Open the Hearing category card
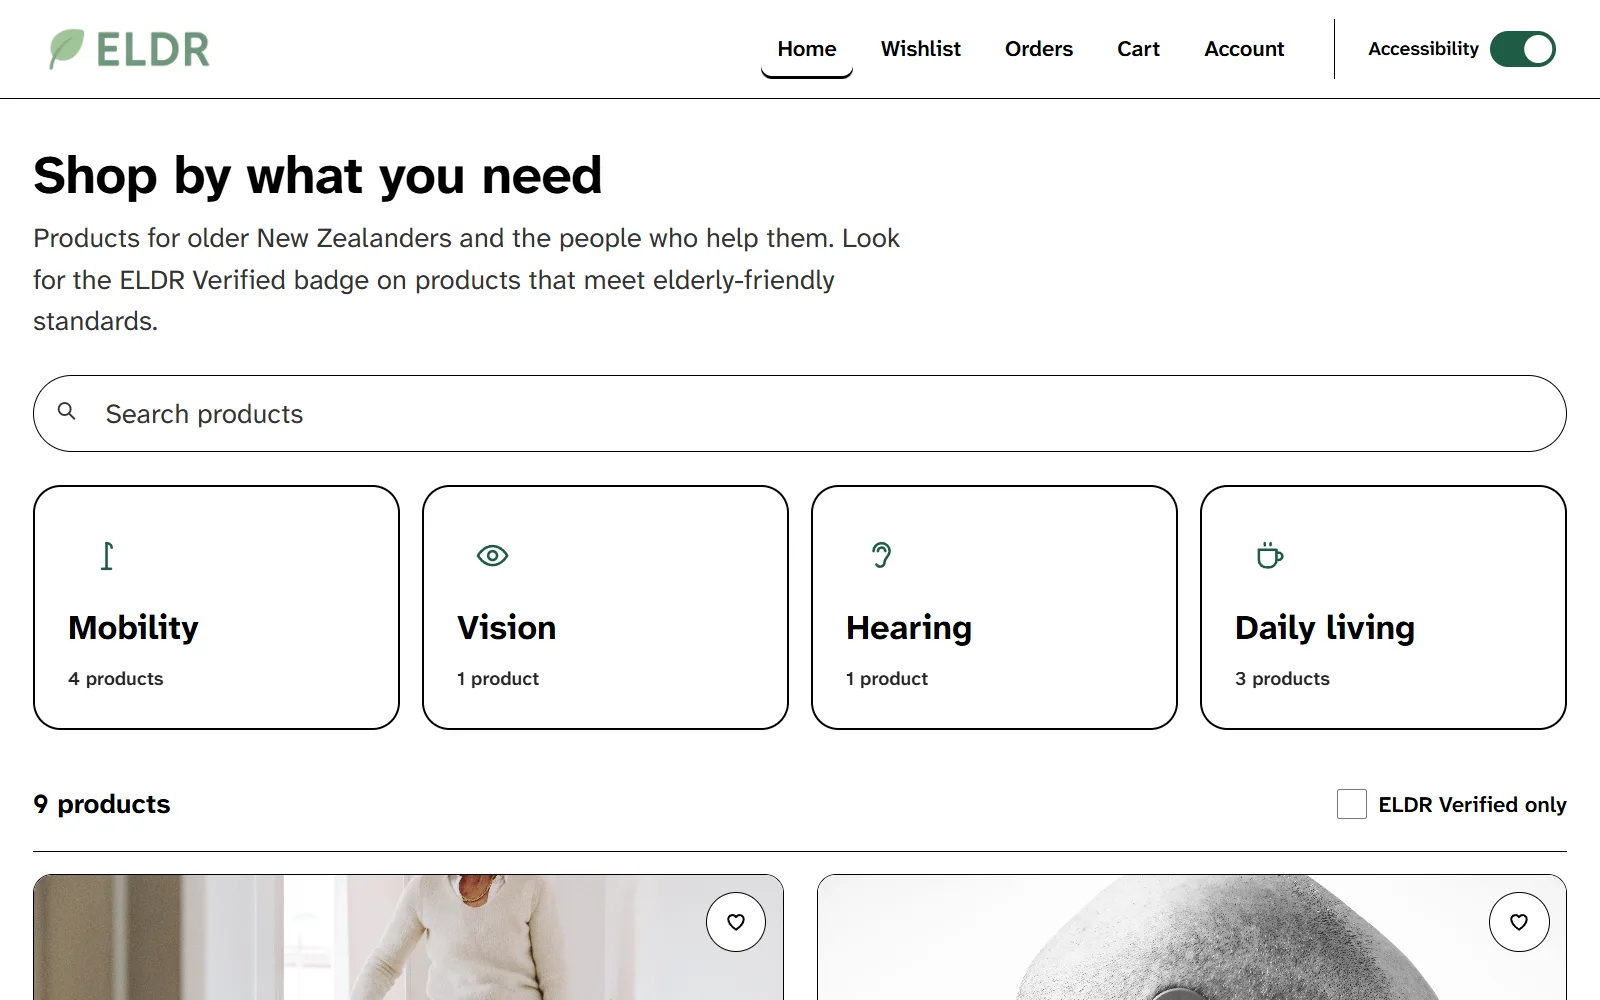 click(x=994, y=608)
